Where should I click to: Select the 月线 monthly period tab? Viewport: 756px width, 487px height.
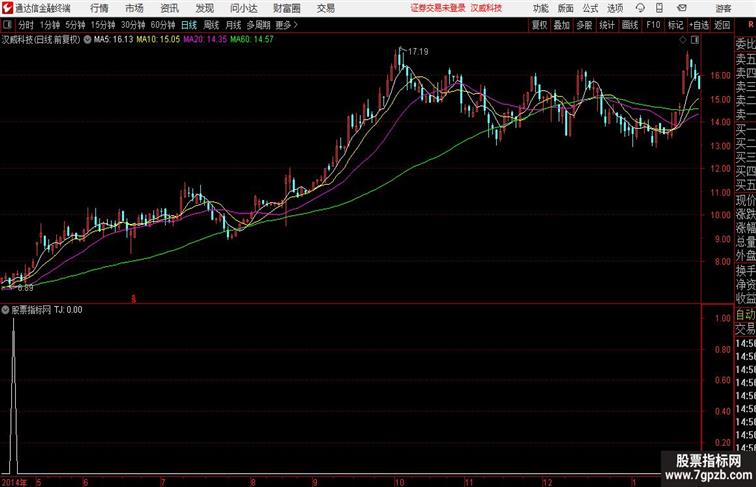tap(233, 25)
